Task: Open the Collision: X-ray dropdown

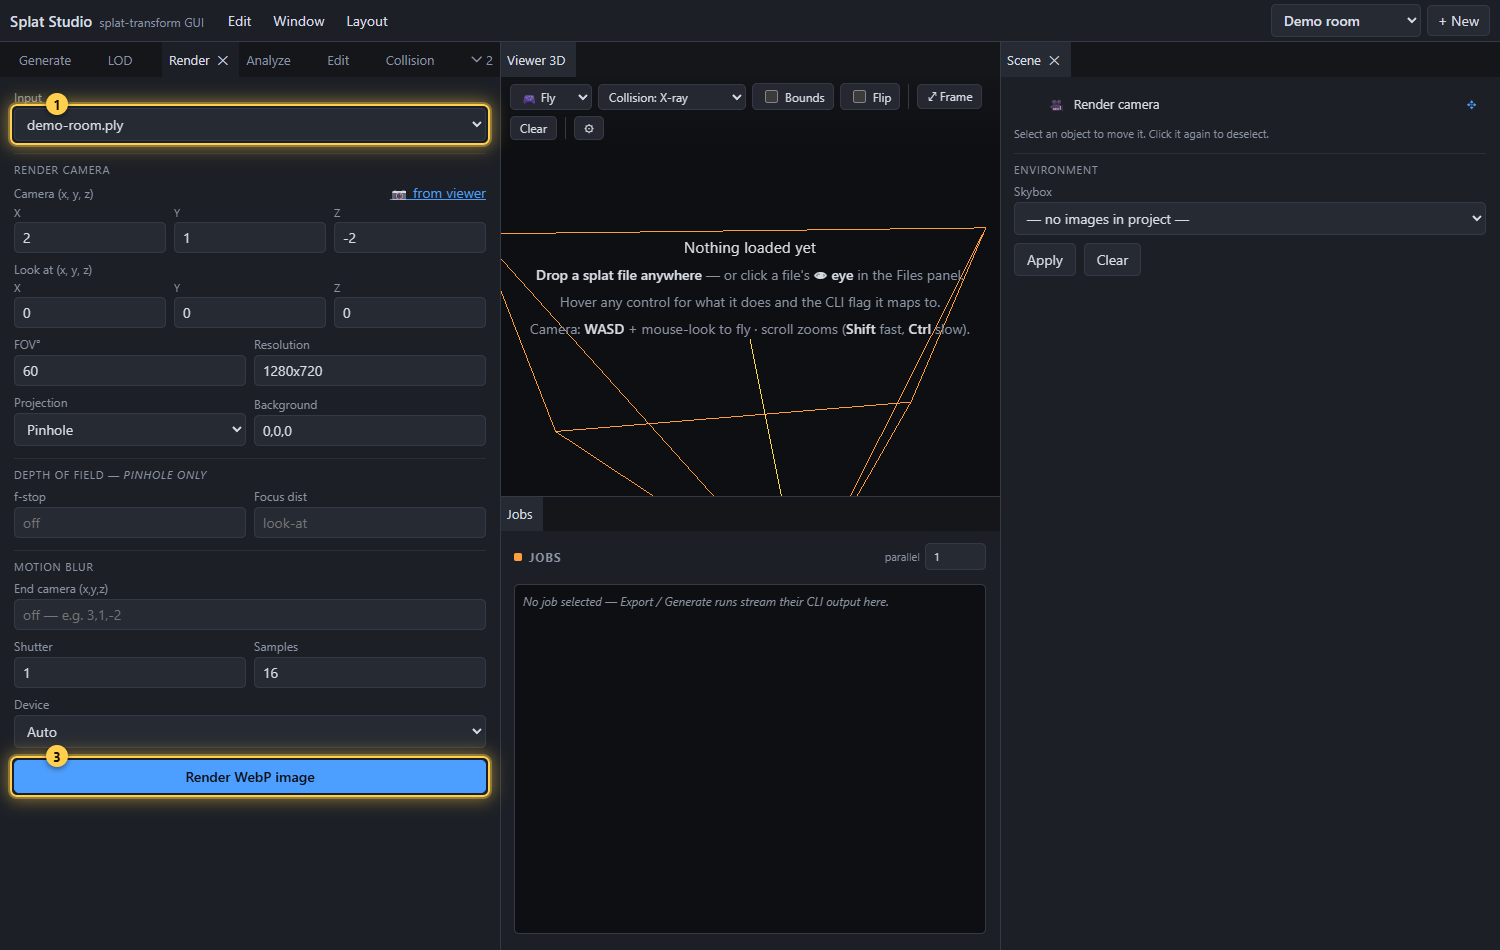Action: tap(672, 97)
